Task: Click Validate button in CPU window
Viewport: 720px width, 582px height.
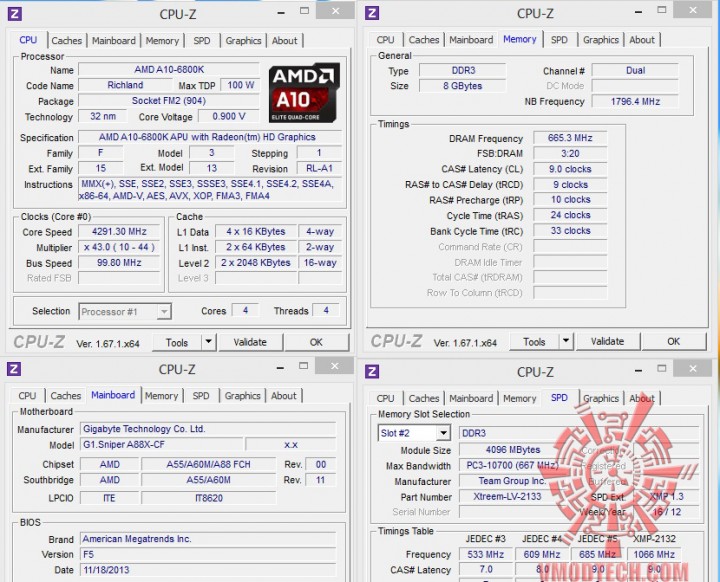Action: [x=250, y=342]
